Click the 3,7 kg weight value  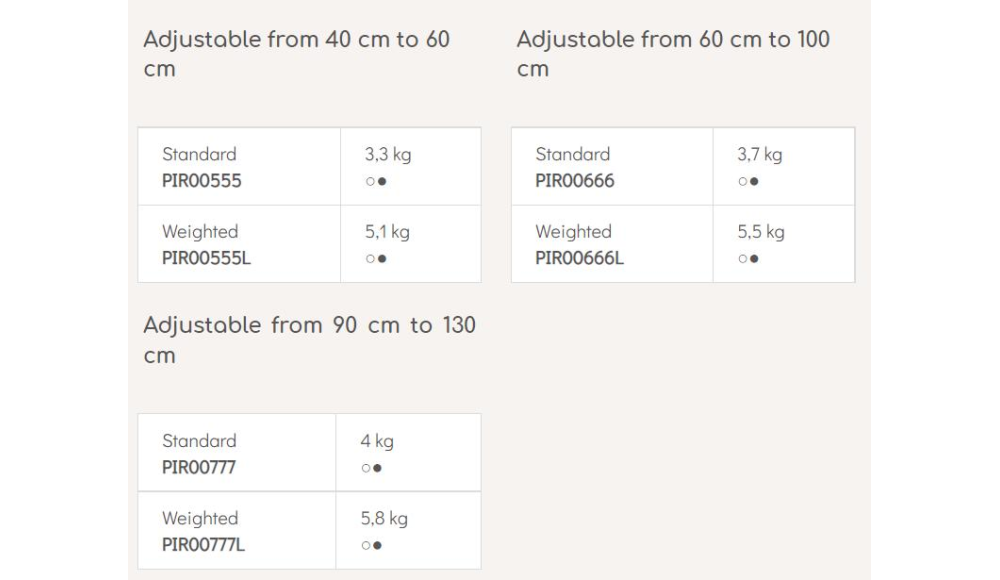pyautogui.click(x=760, y=154)
